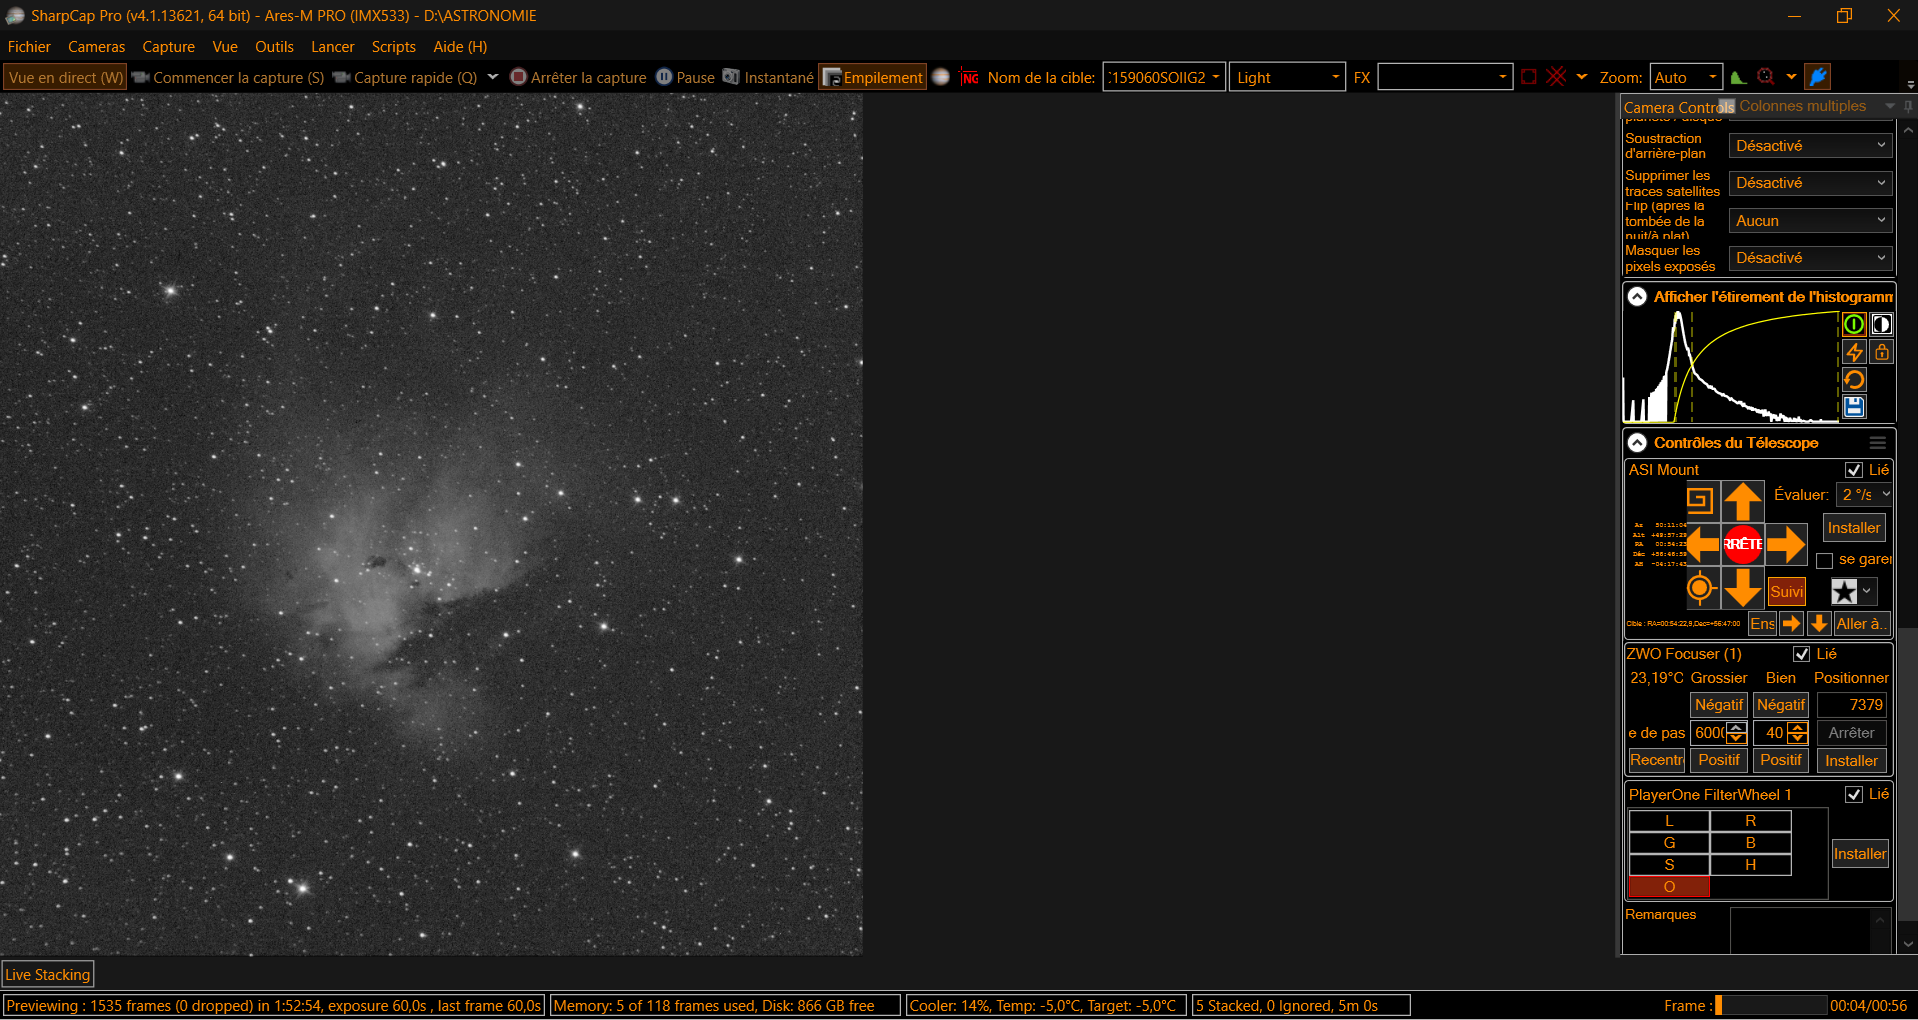
Task: Click 'Aller à..' in mount controls
Action: (1862, 624)
